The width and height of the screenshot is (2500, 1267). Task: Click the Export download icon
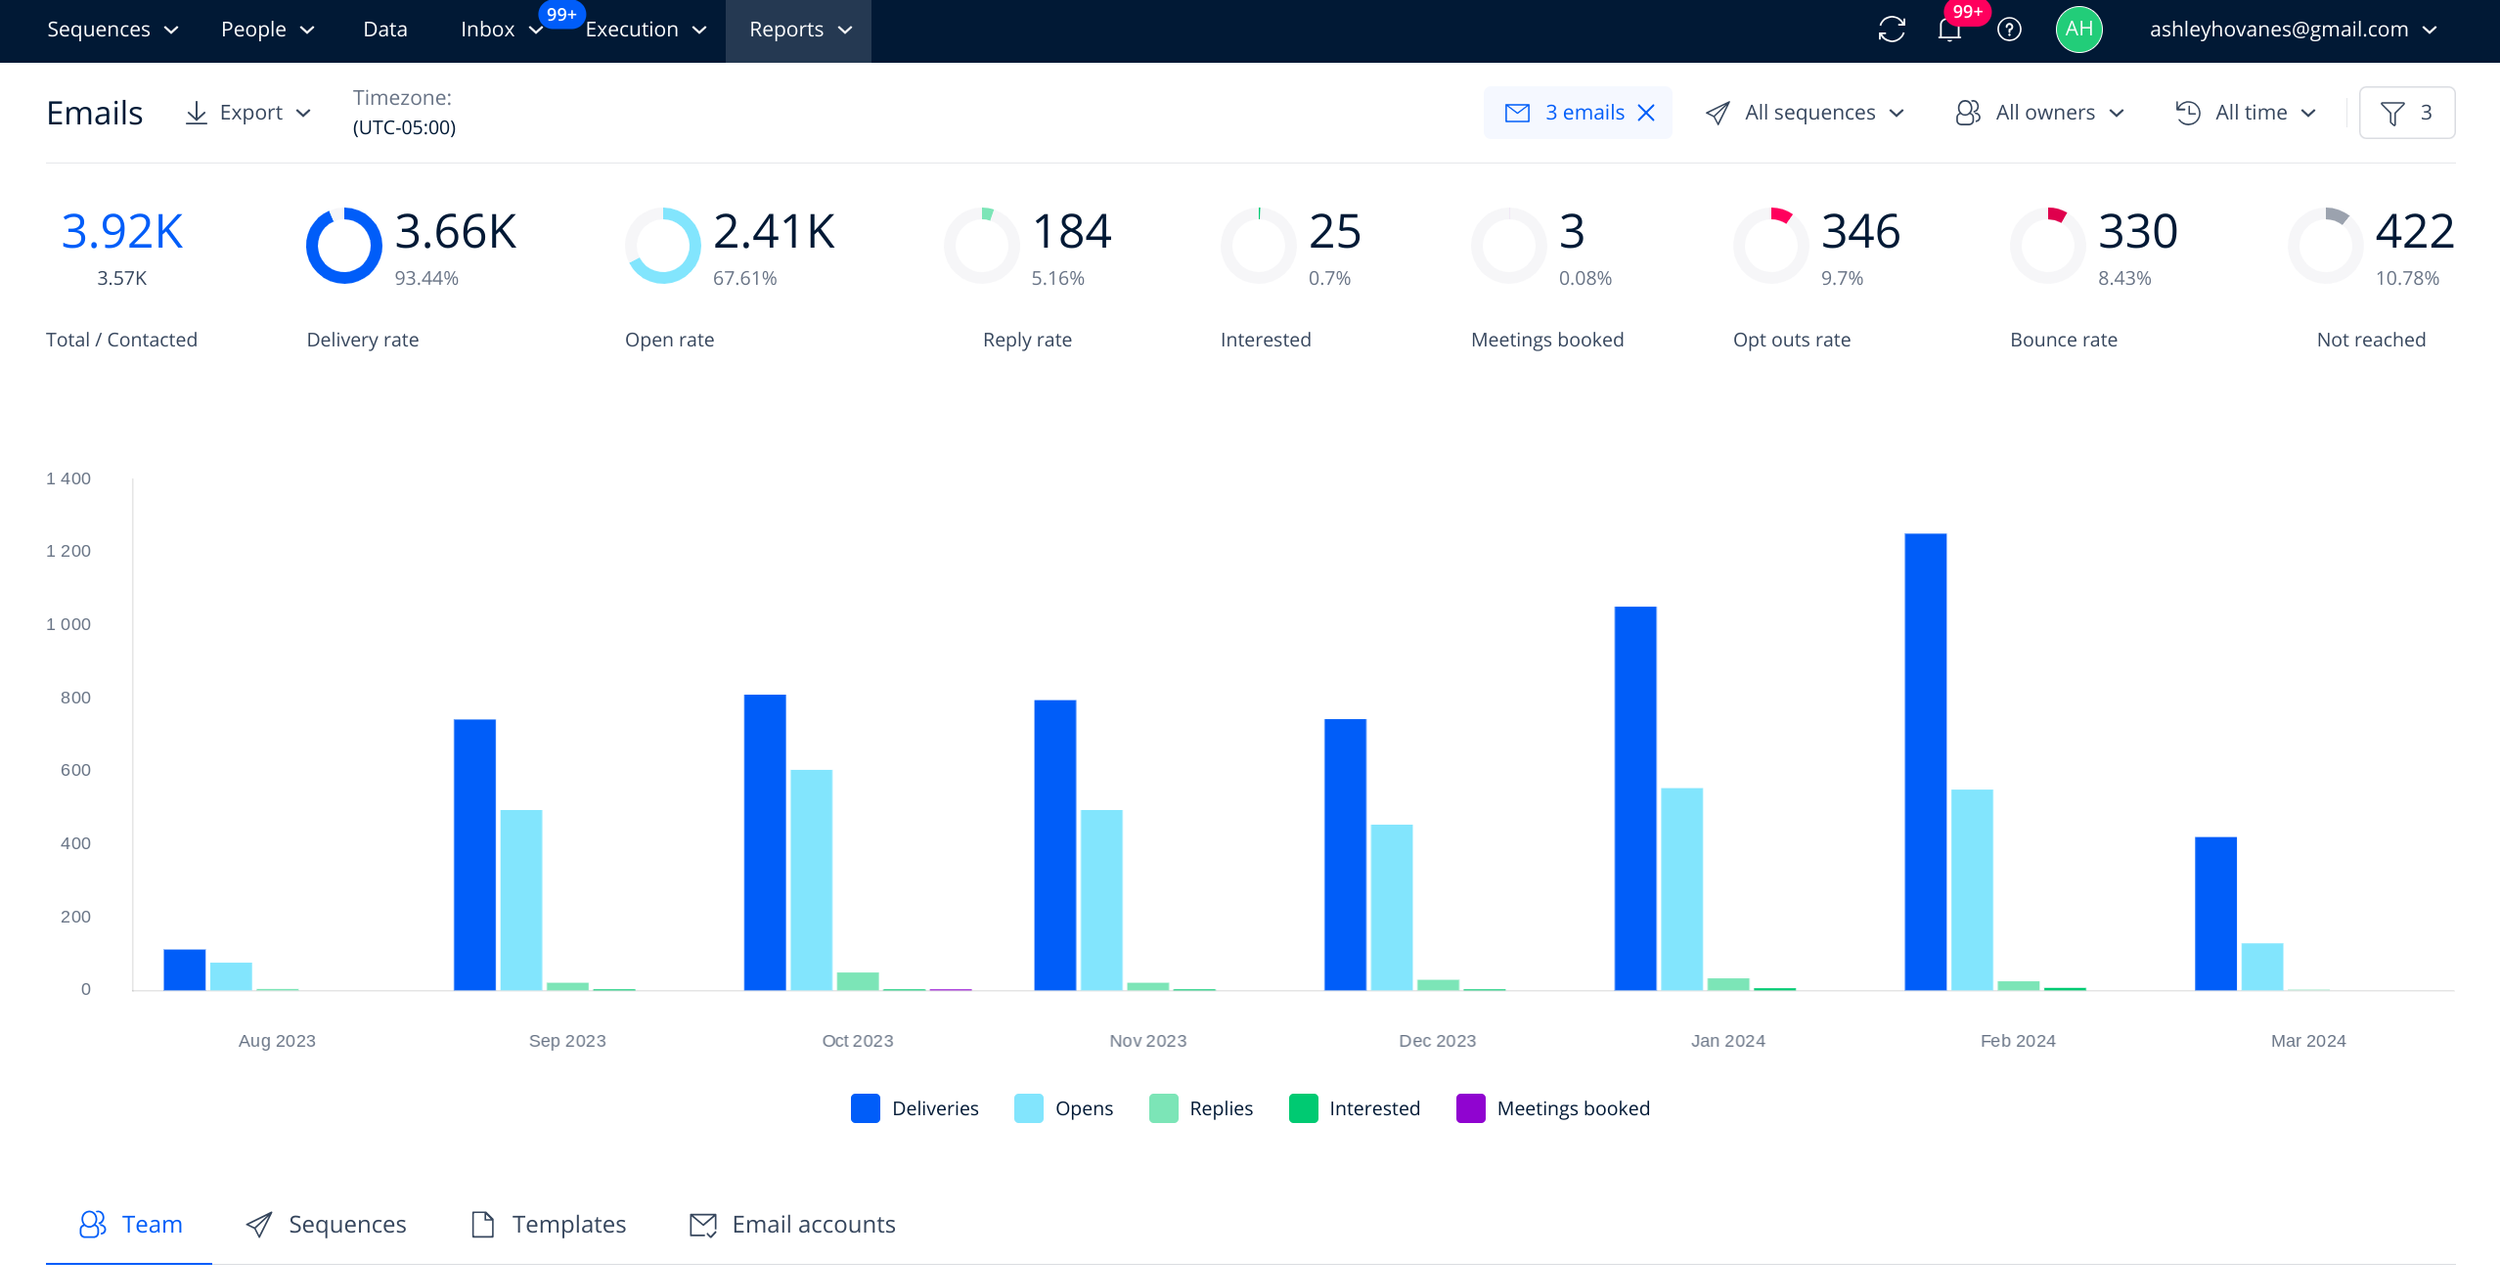click(x=197, y=113)
